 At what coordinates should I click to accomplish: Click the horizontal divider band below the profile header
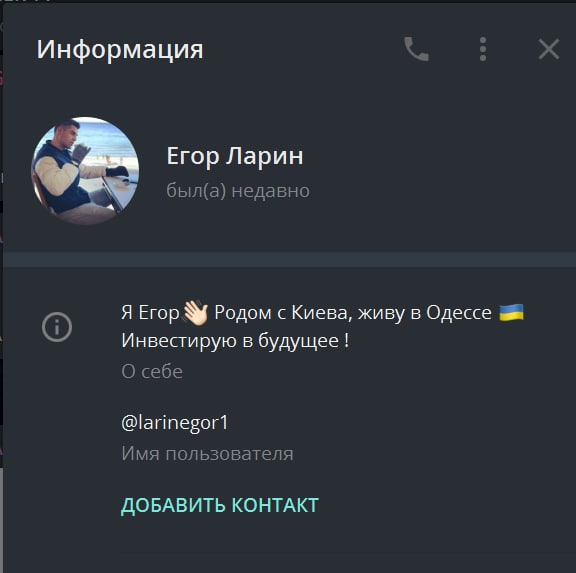tap(289, 260)
